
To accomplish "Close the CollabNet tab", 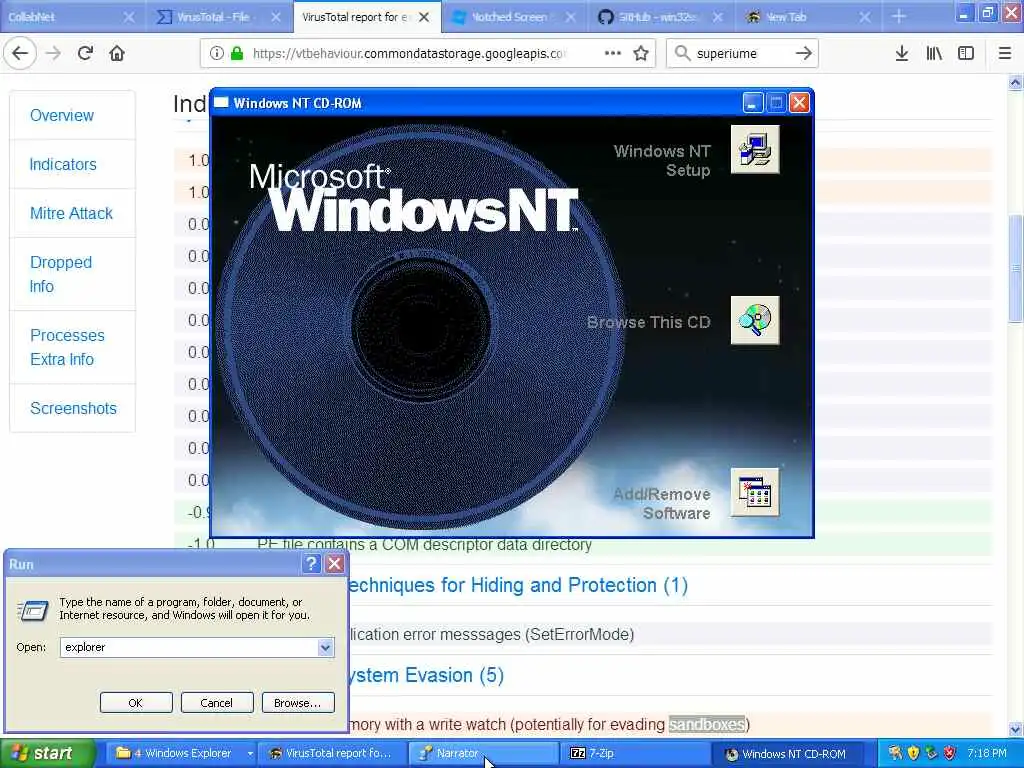I will [129, 17].
